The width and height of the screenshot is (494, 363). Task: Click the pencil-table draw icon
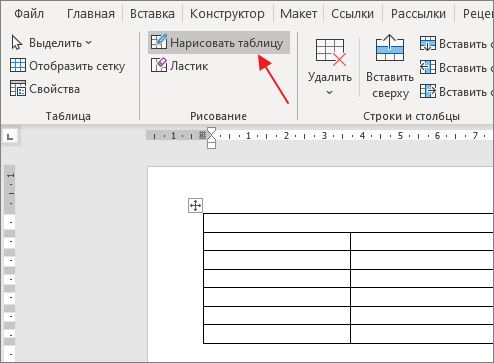[x=159, y=42]
